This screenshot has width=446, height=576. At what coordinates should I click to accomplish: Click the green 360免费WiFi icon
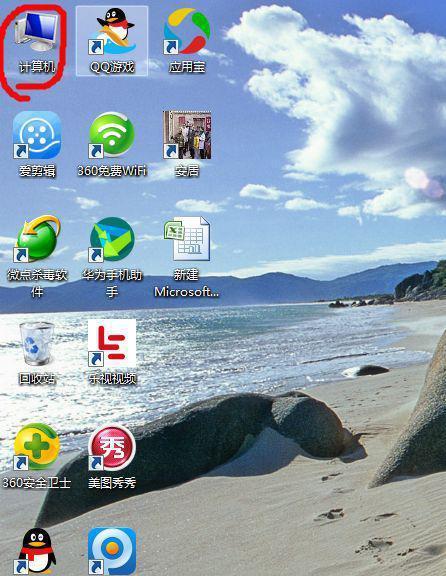coord(112,135)
